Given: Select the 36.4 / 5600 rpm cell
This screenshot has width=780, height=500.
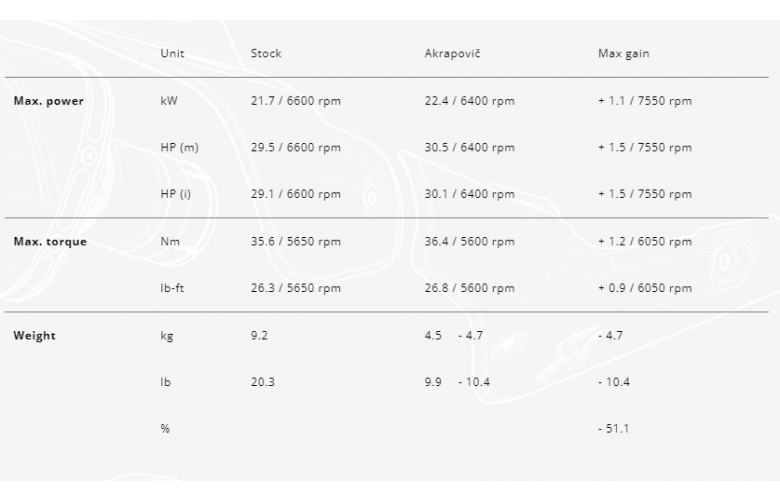Looking at the screenshot, I should (469, 242).
